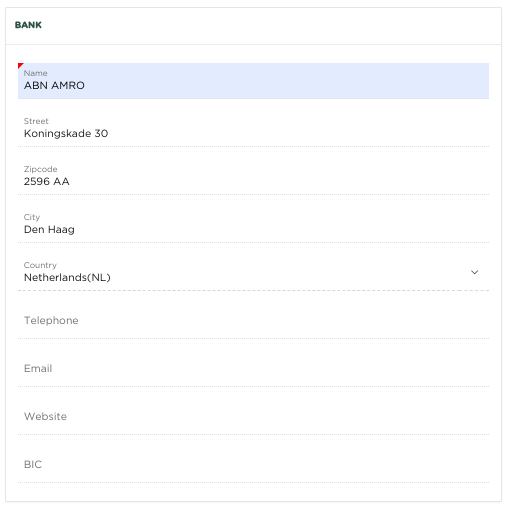Focus the empty Website field
This screenshot has width=509, height=514.
click(x=253, y=417)
